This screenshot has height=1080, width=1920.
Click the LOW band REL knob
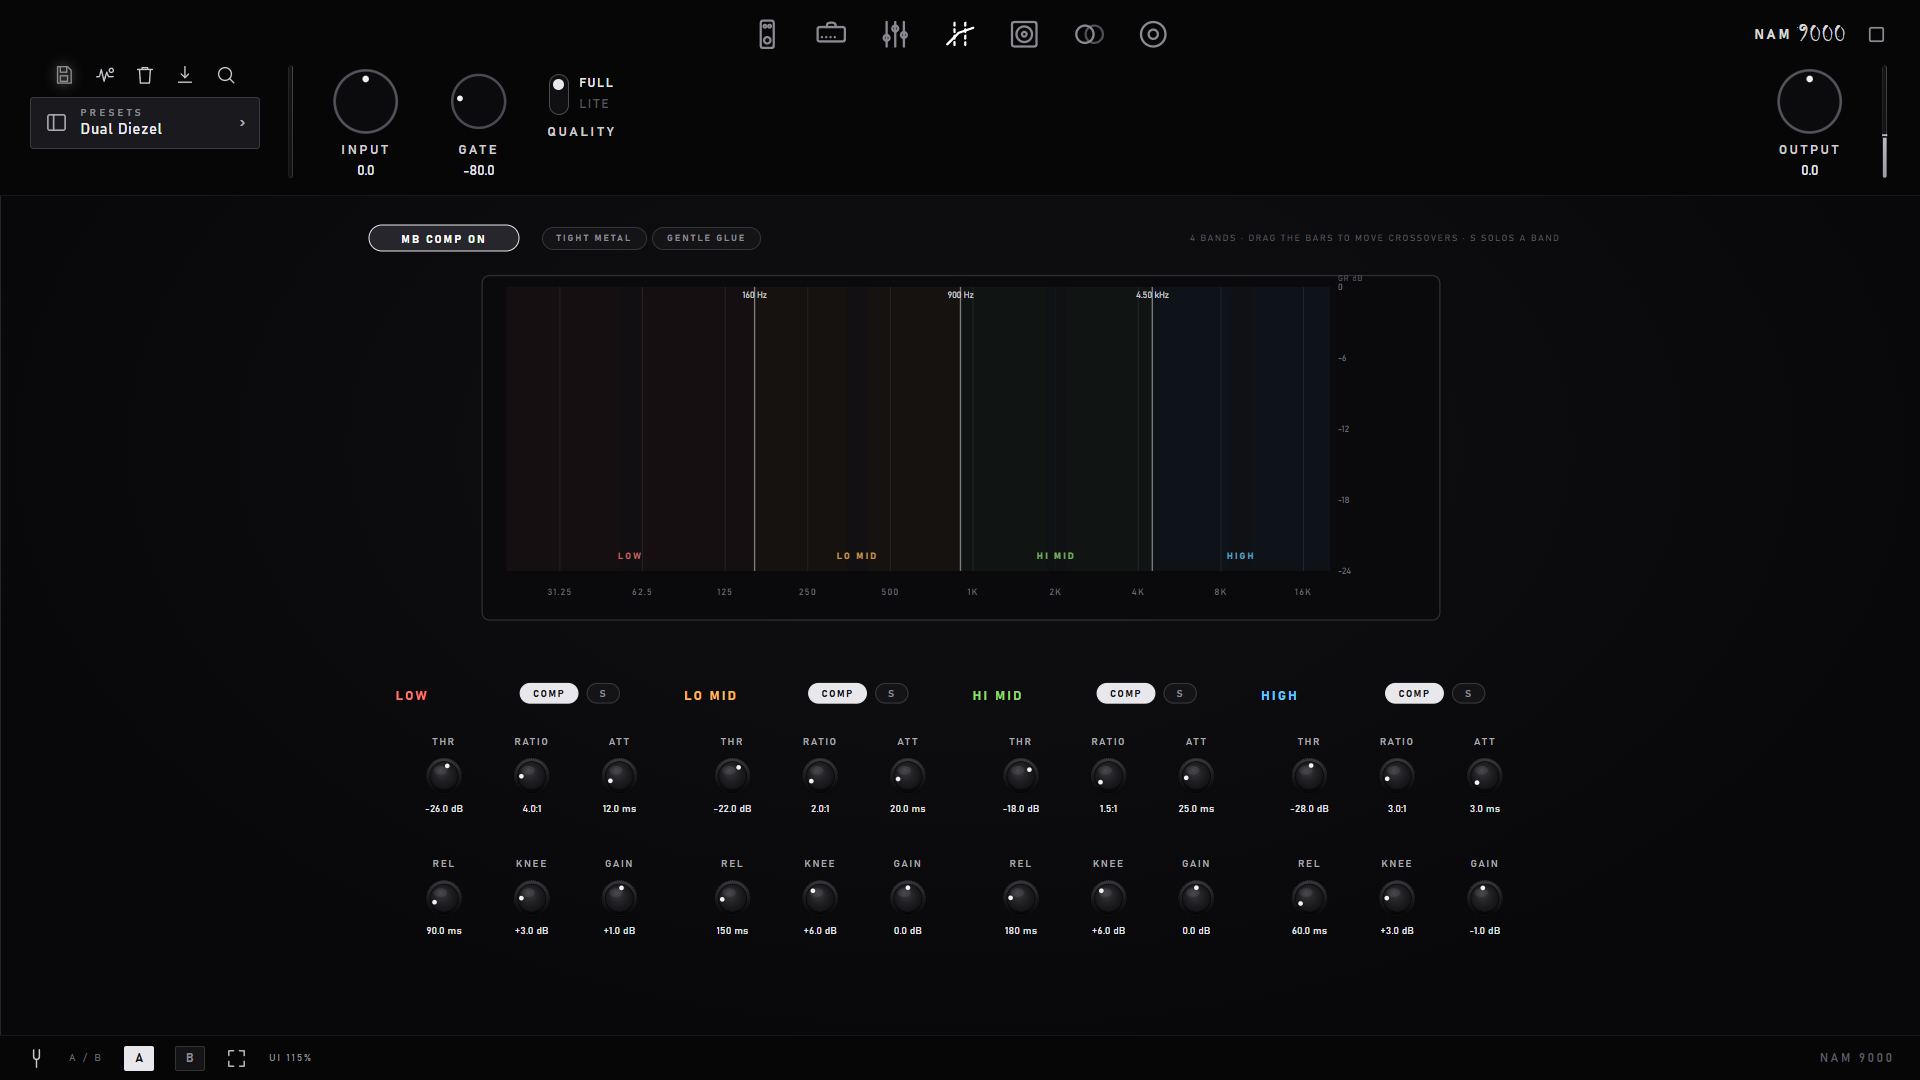tap(444, 897)
